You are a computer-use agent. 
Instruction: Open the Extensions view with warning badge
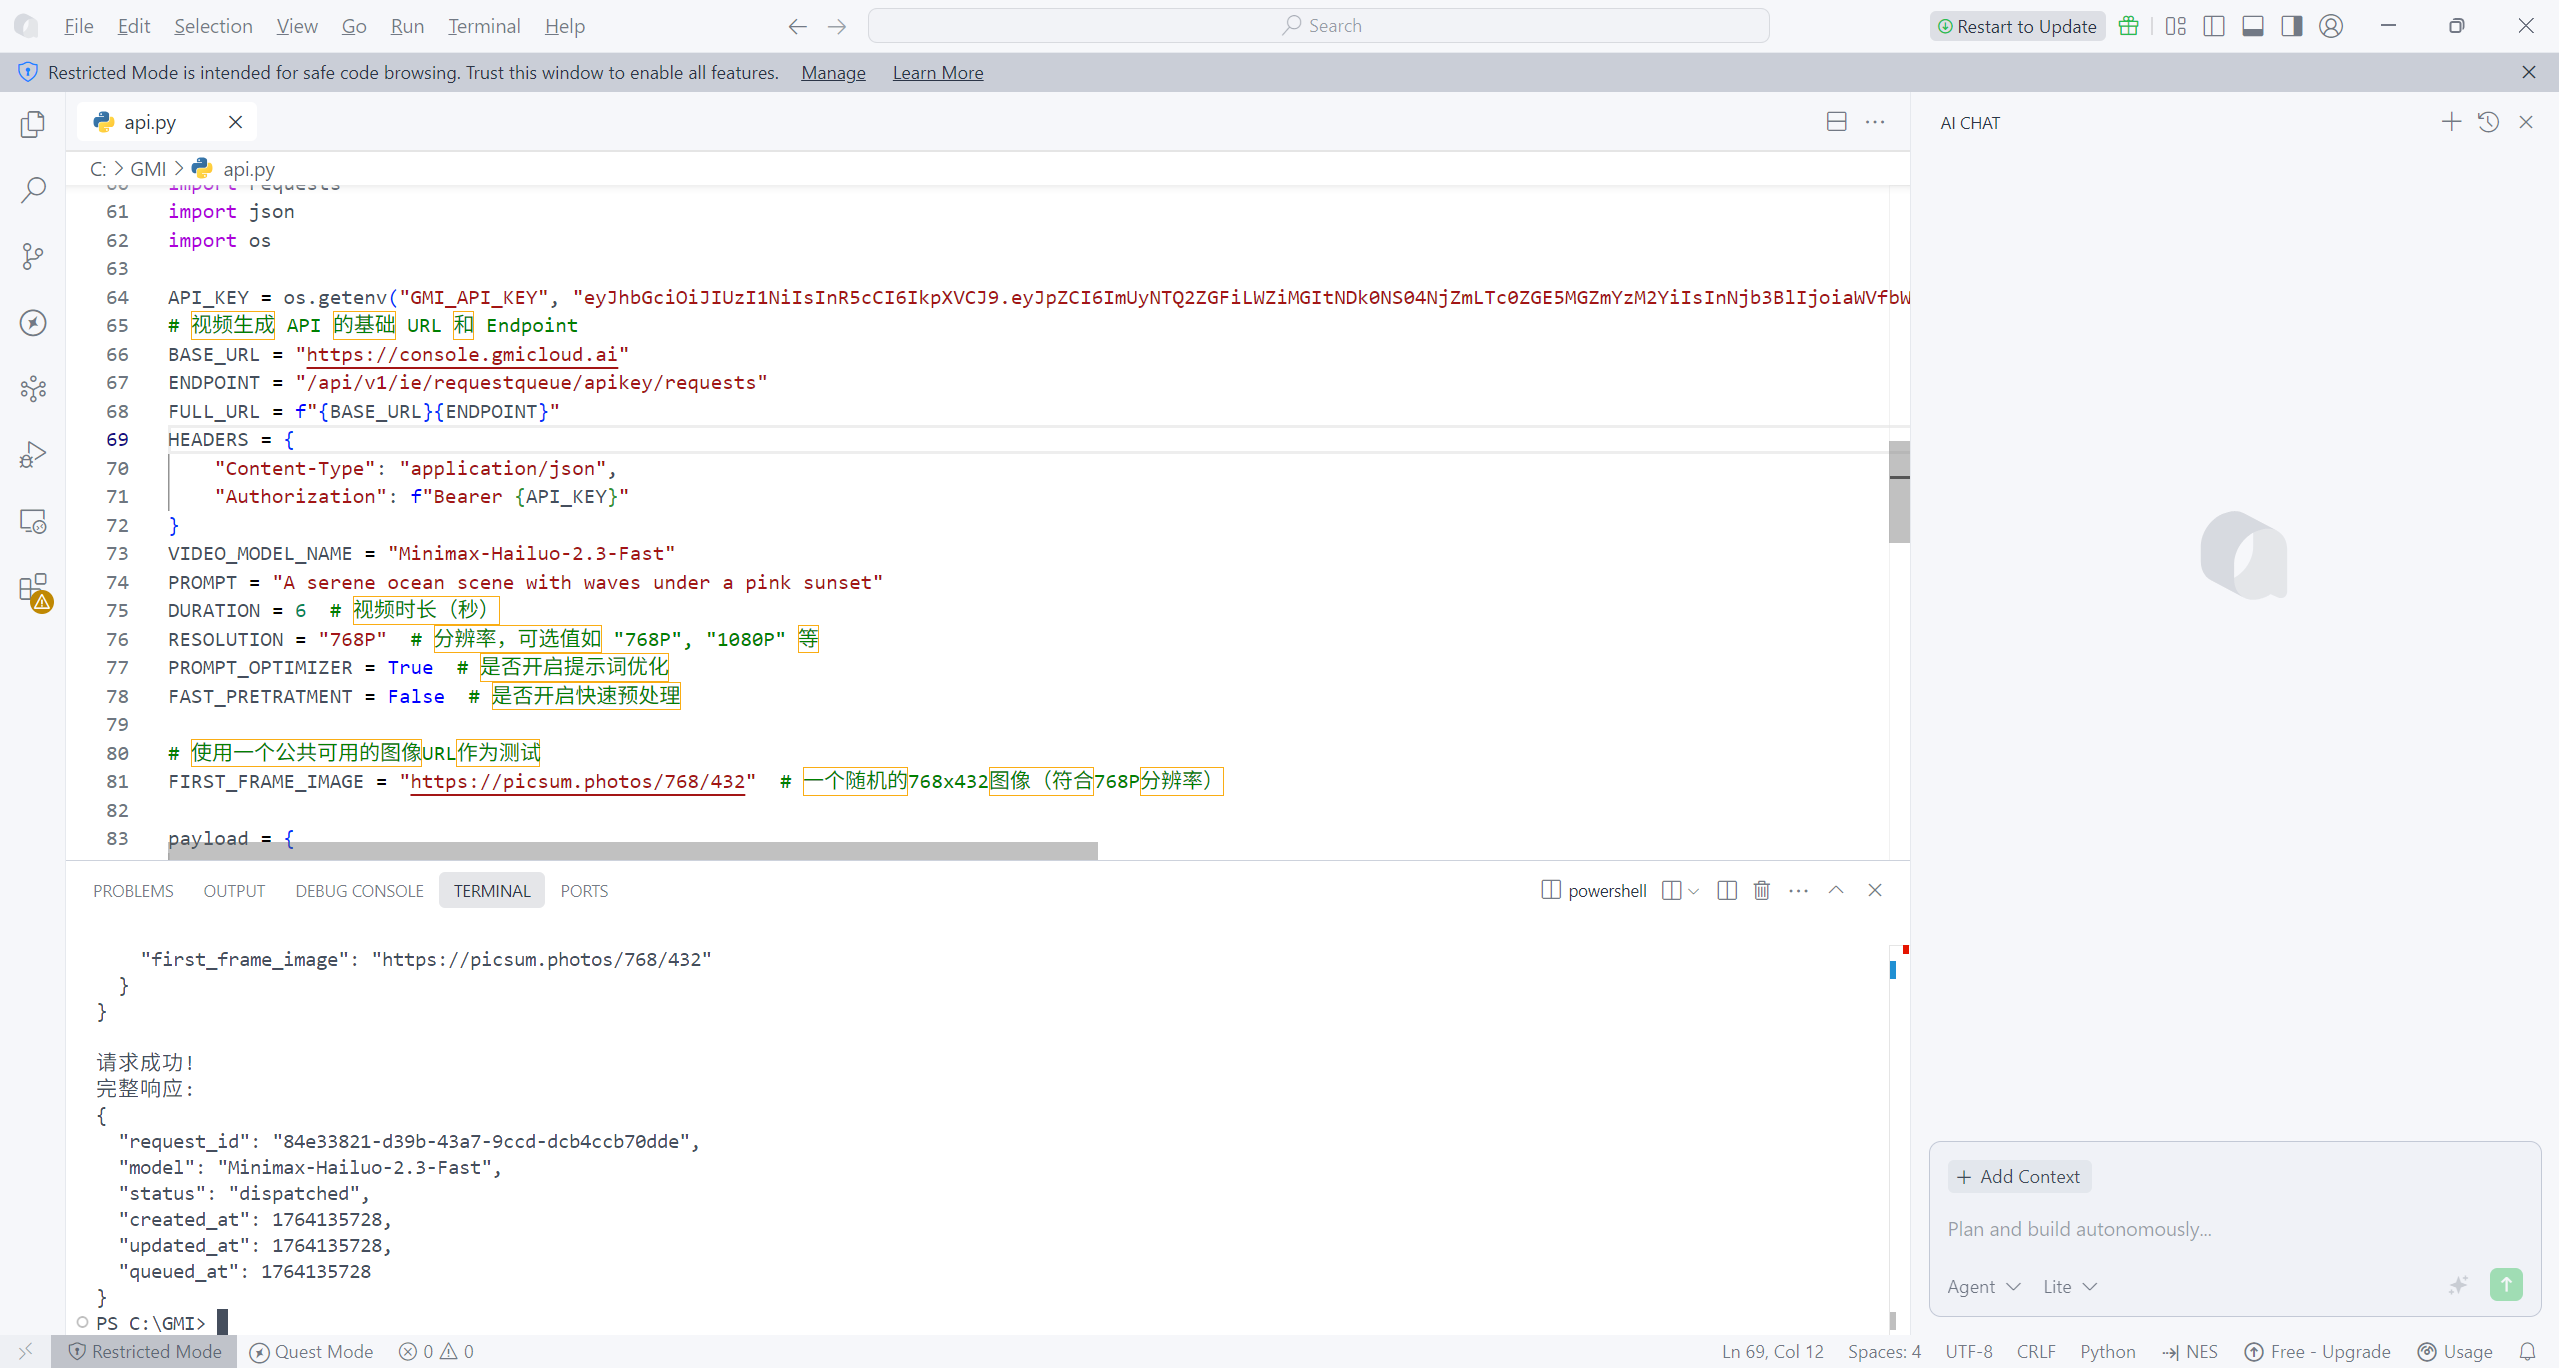click(x=33, y=590)
